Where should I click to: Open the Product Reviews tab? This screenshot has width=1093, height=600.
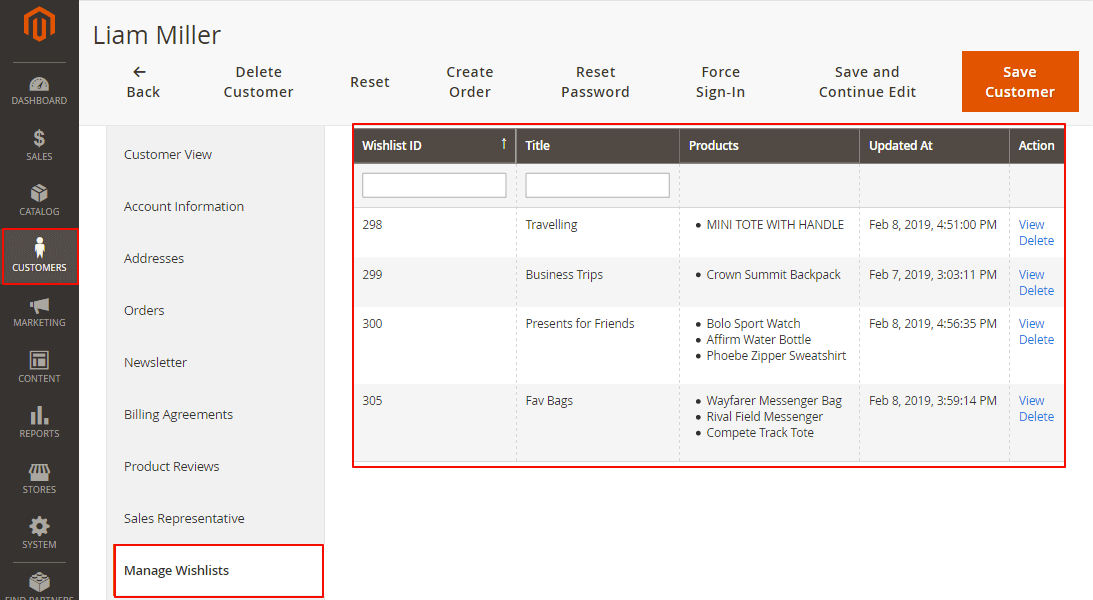coord(172,467)
